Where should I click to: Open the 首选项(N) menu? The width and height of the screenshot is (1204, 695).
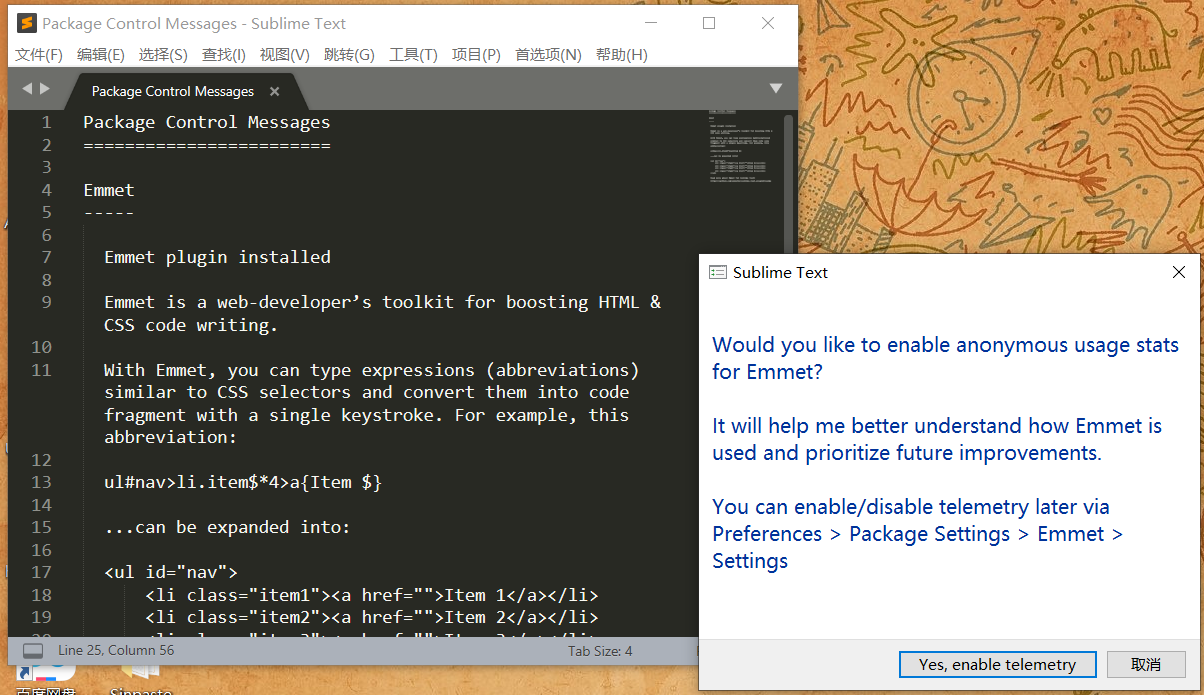[548, 55]
